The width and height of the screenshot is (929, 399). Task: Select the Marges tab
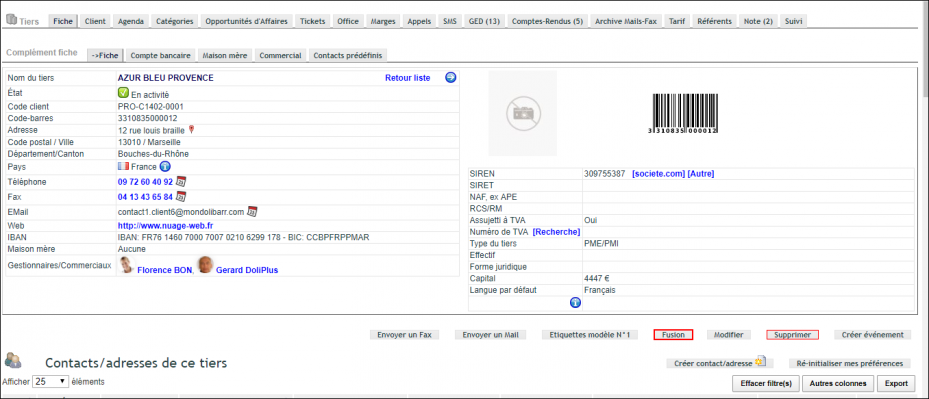click(383, 21)
